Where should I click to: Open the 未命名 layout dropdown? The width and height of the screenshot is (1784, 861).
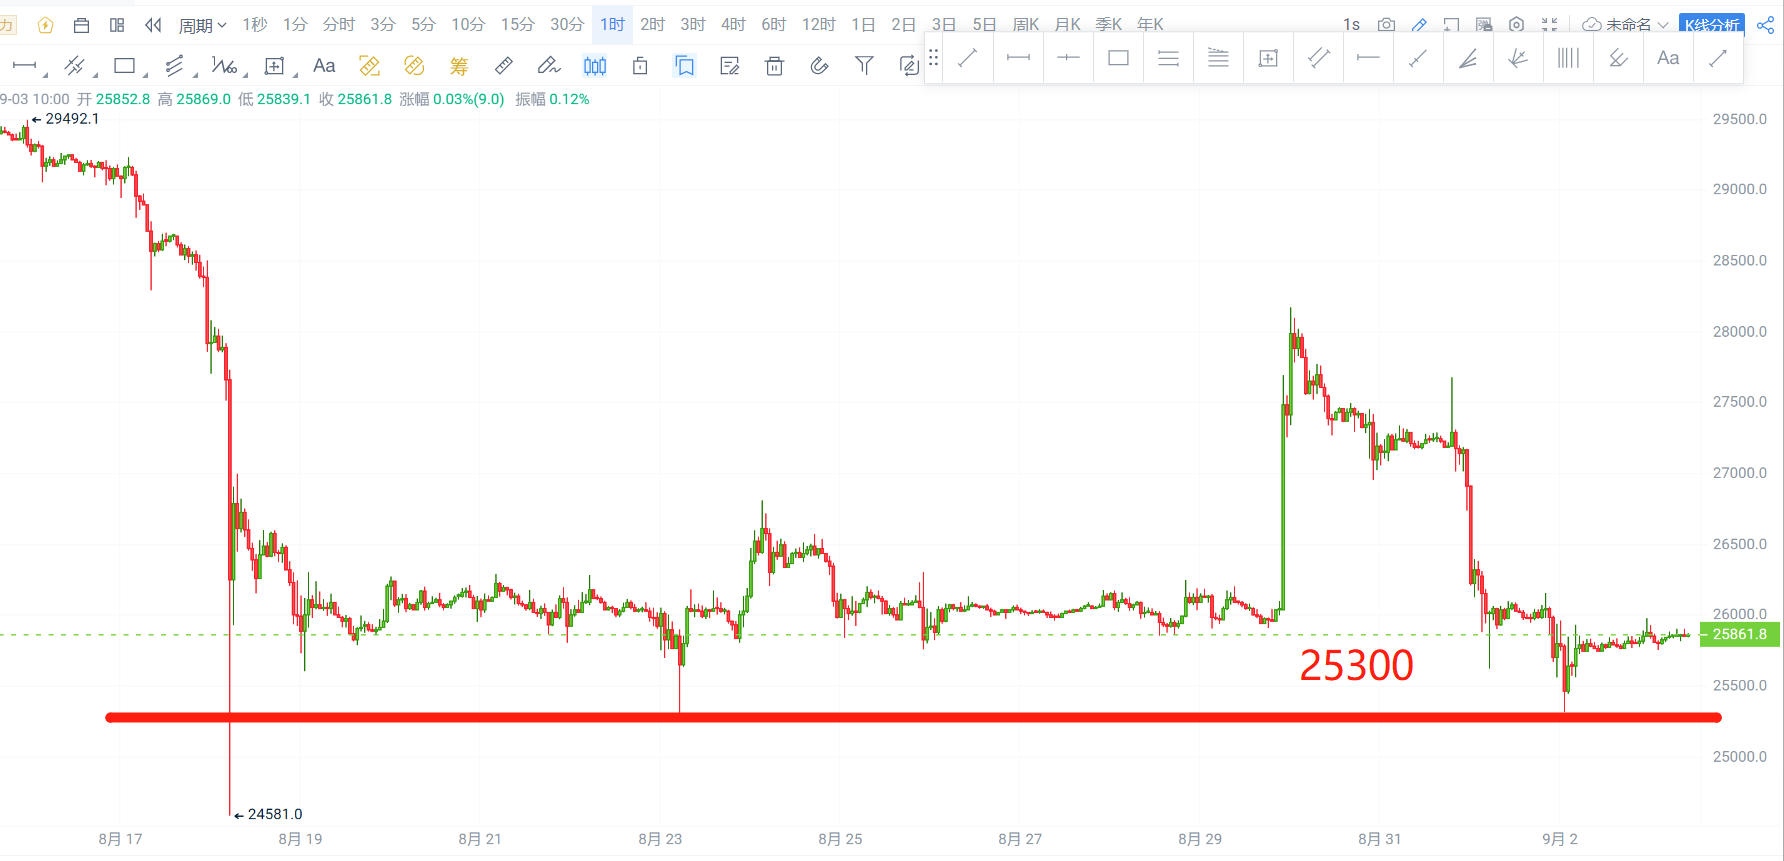(x=1626, y=25)
